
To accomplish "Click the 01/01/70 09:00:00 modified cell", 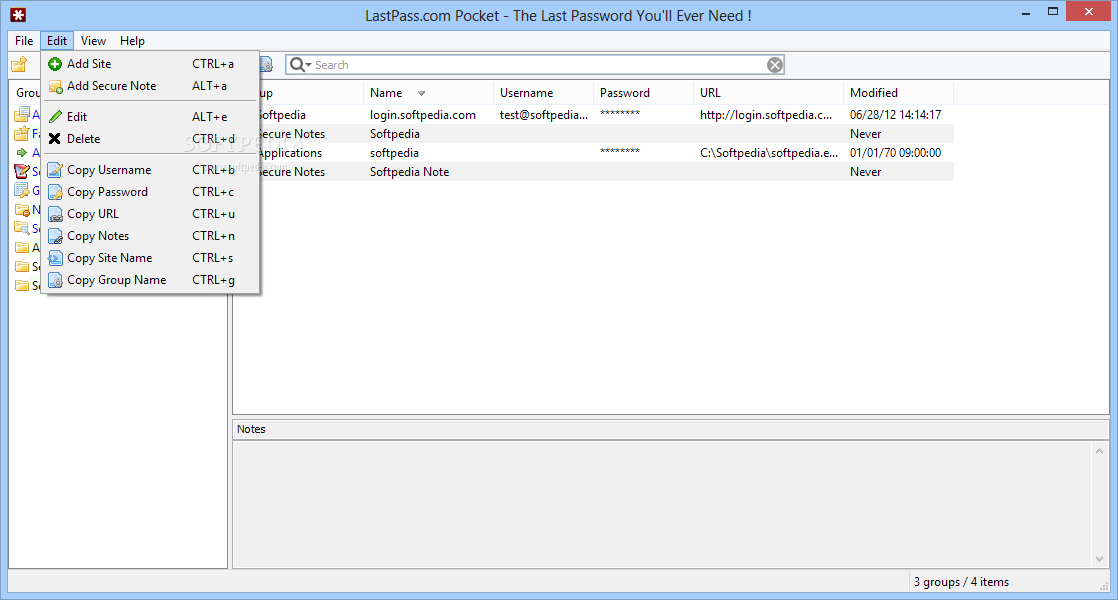I will [x=896, y=153].
